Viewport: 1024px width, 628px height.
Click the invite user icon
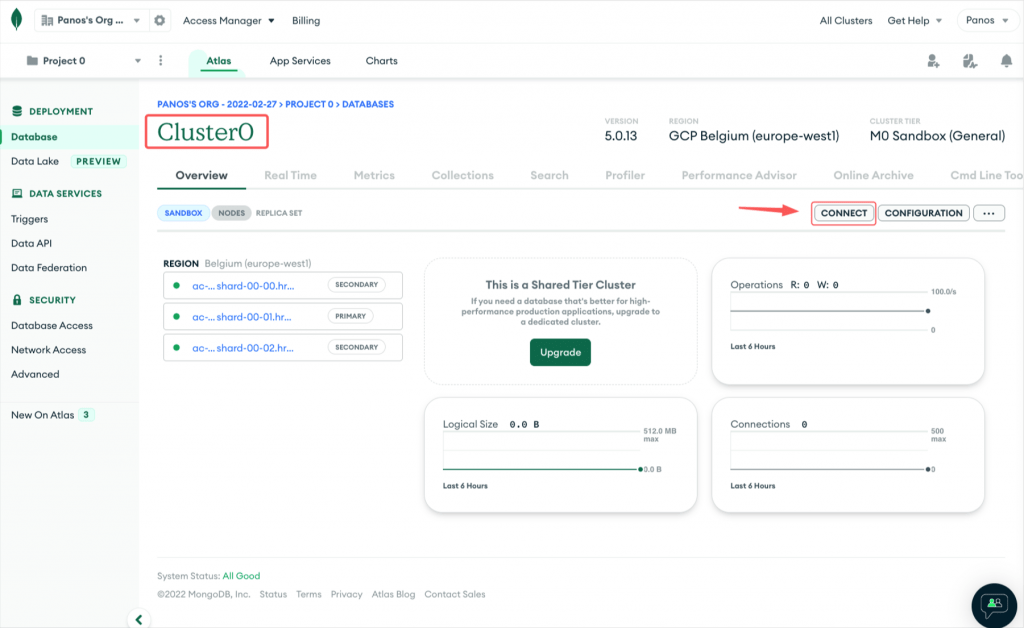[933, 61]
